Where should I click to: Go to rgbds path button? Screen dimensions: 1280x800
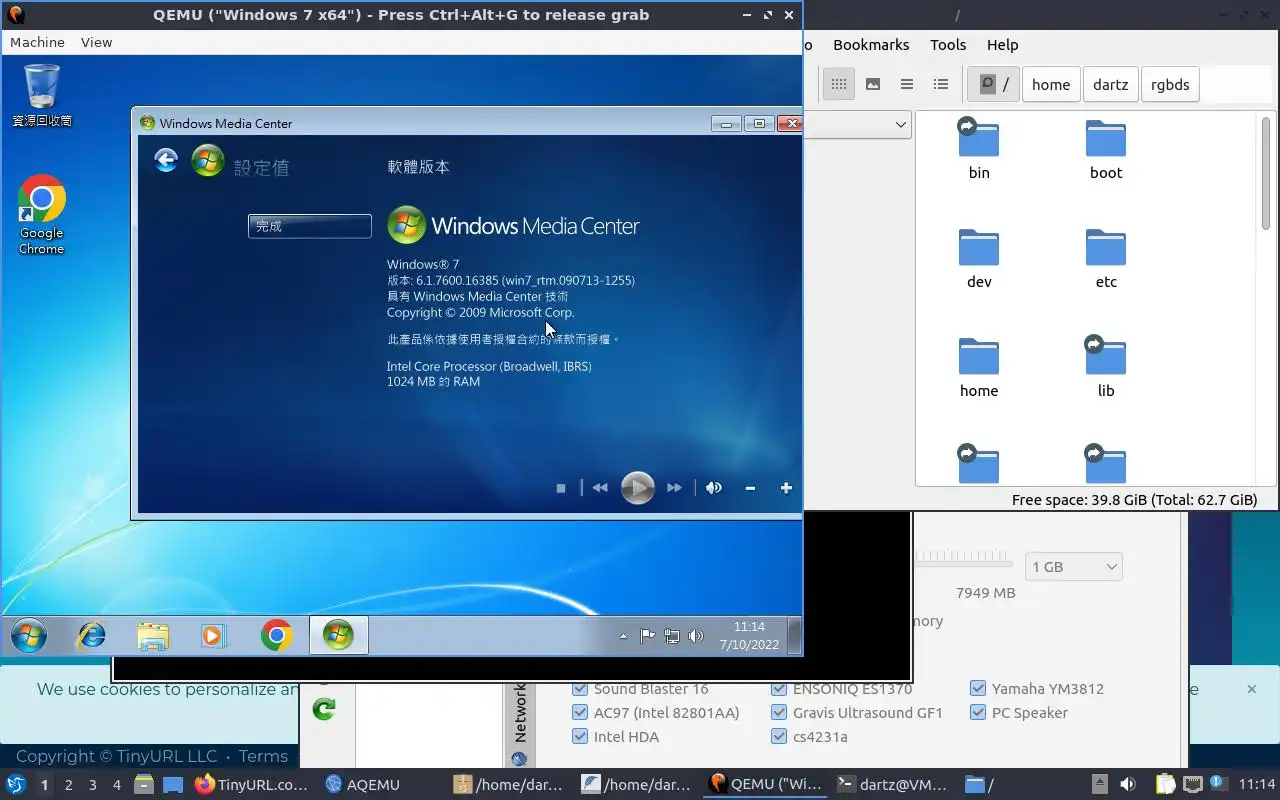1170,84
